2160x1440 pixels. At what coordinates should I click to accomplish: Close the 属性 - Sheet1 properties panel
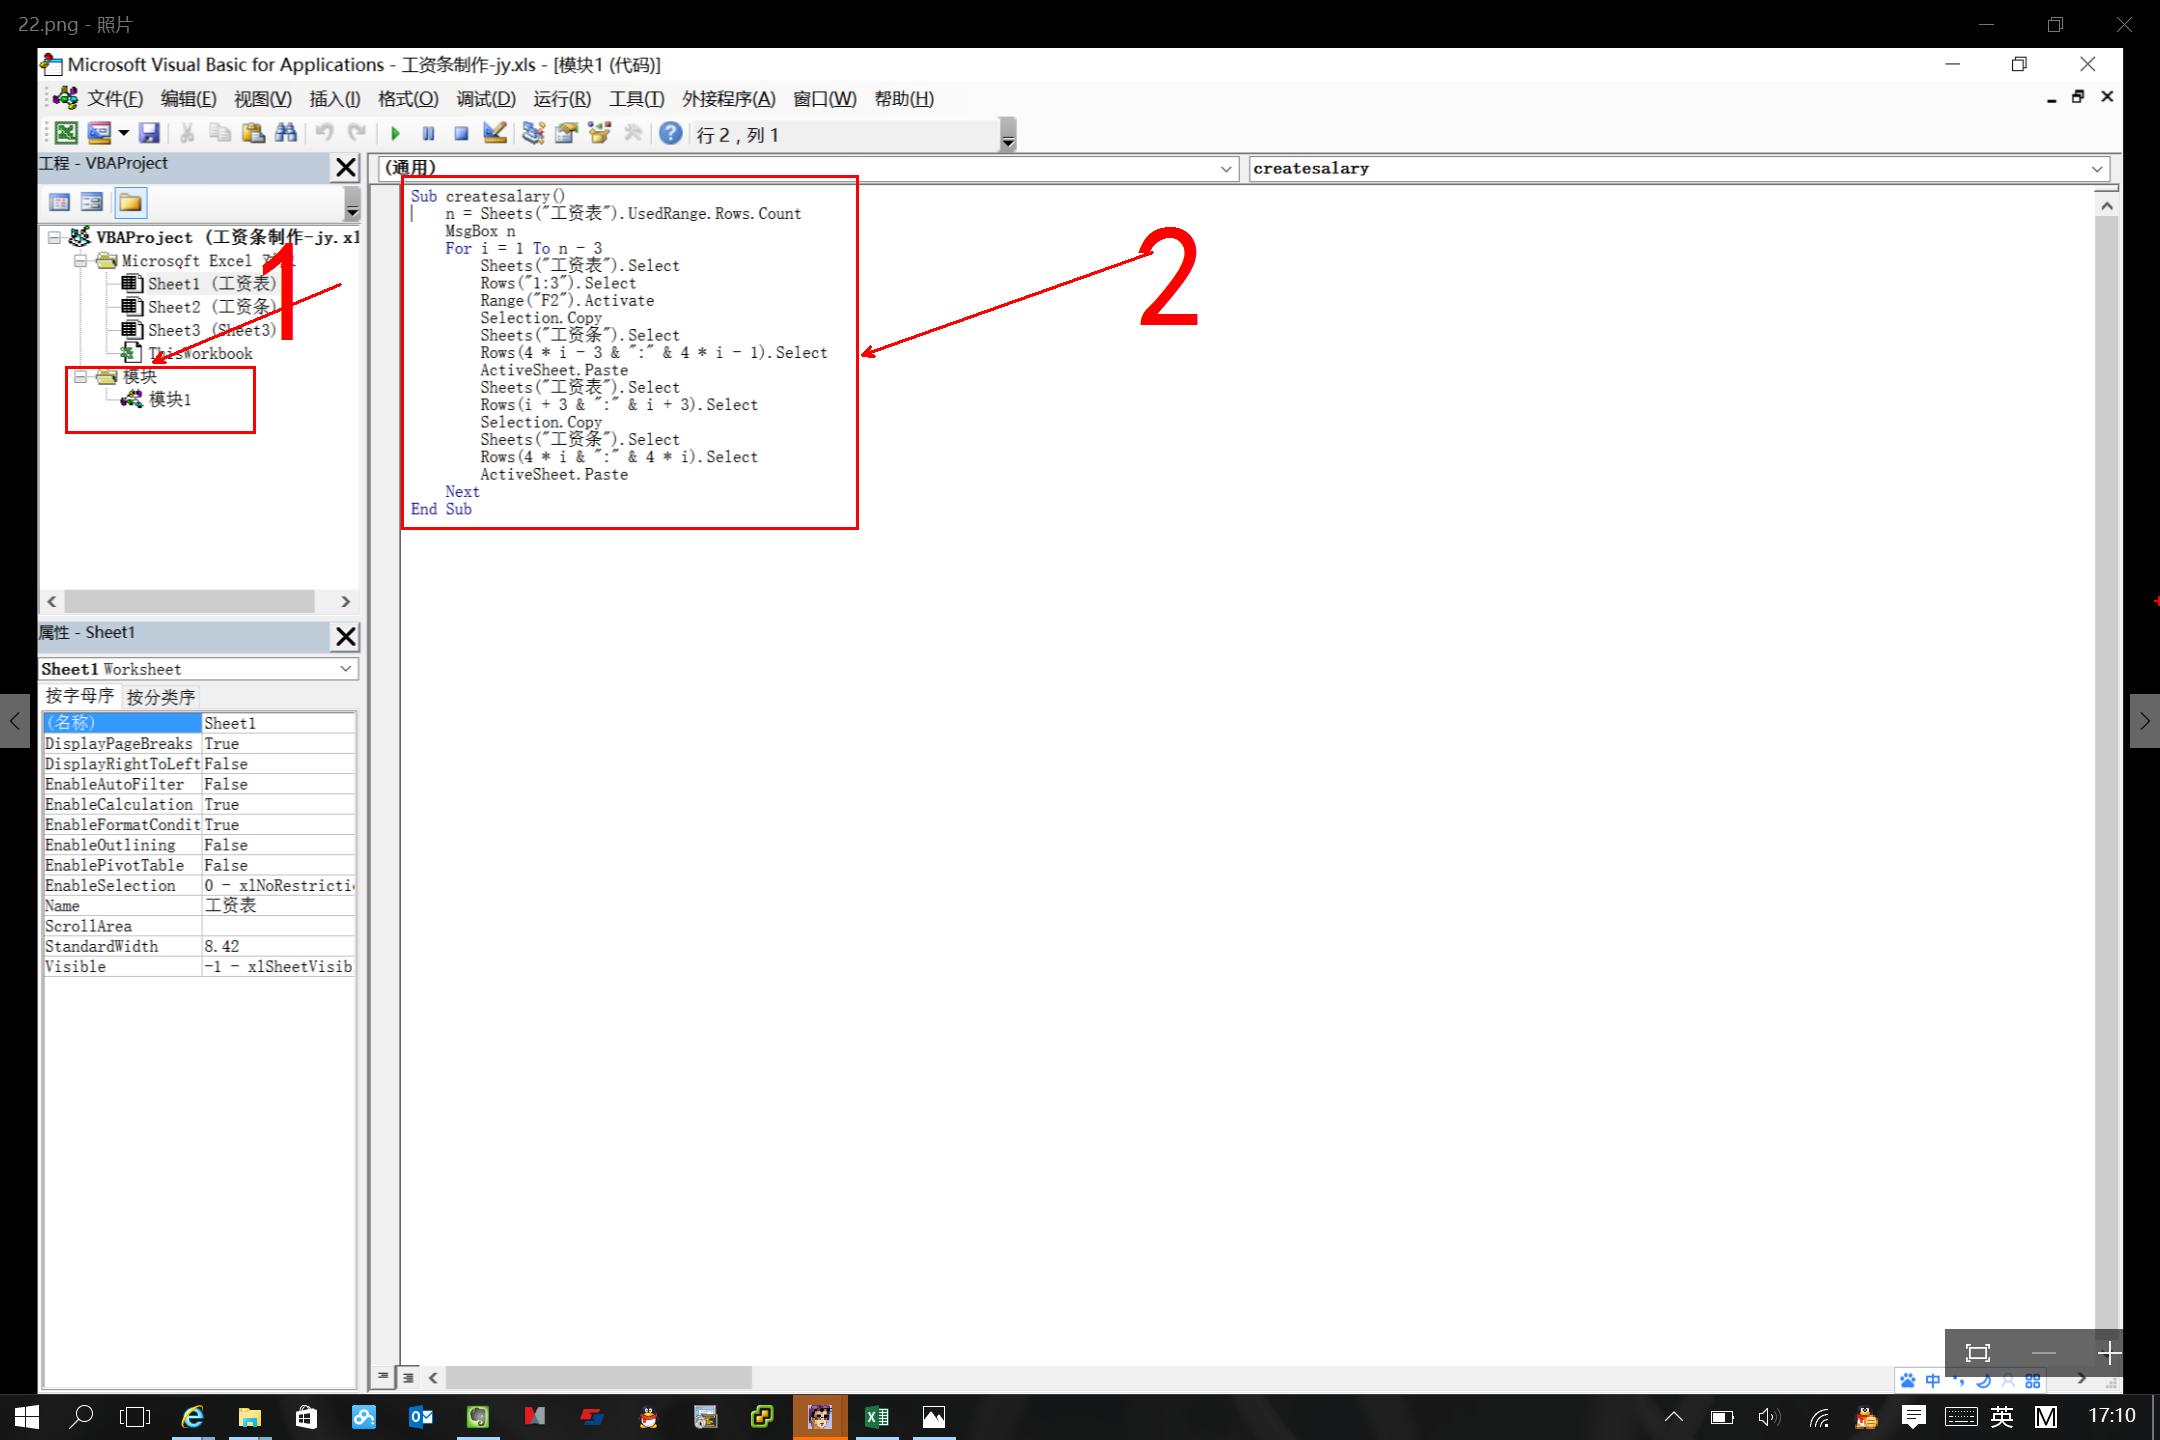pos(345,636)
